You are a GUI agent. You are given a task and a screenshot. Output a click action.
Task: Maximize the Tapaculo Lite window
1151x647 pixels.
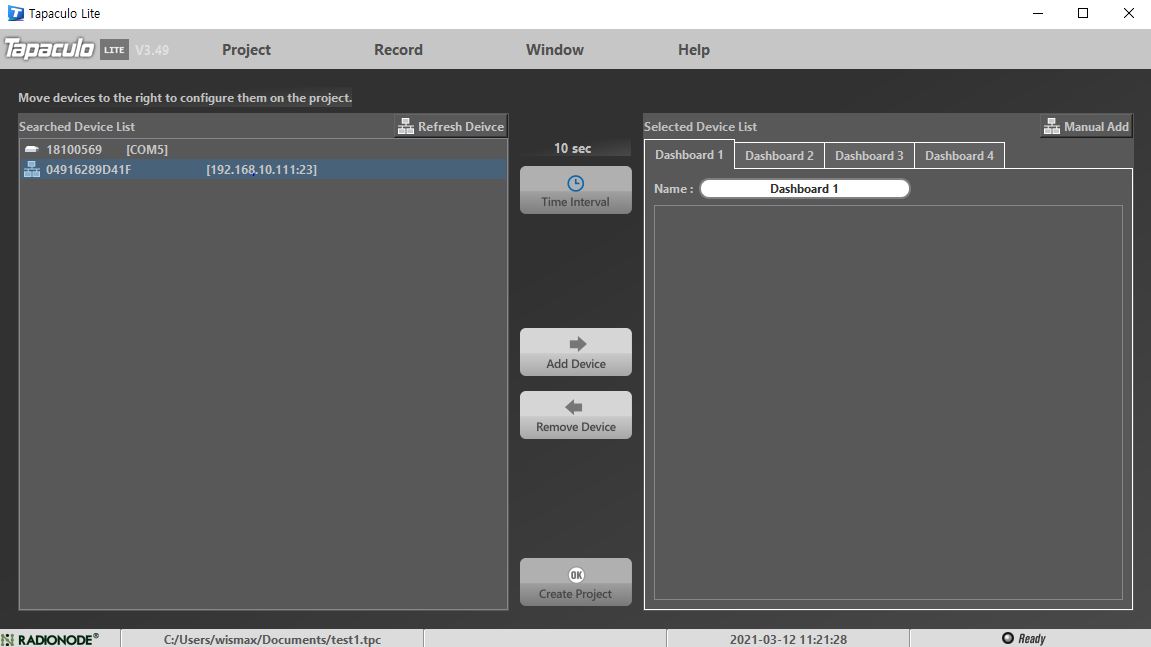pyautogui.click(x=1083, y=13)
